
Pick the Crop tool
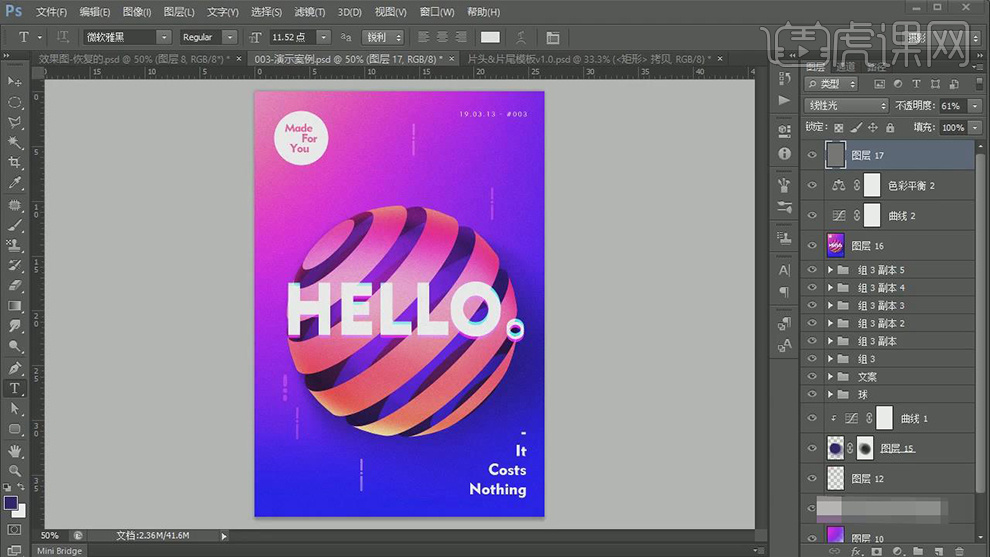(14, 163)
